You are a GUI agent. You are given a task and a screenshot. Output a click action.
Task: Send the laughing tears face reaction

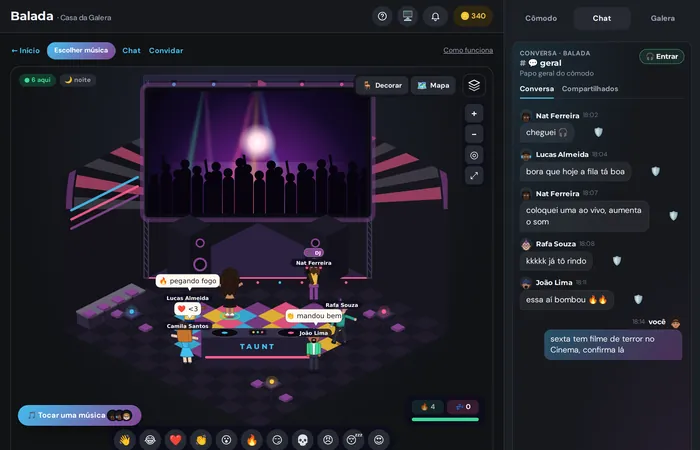[150, 440]
